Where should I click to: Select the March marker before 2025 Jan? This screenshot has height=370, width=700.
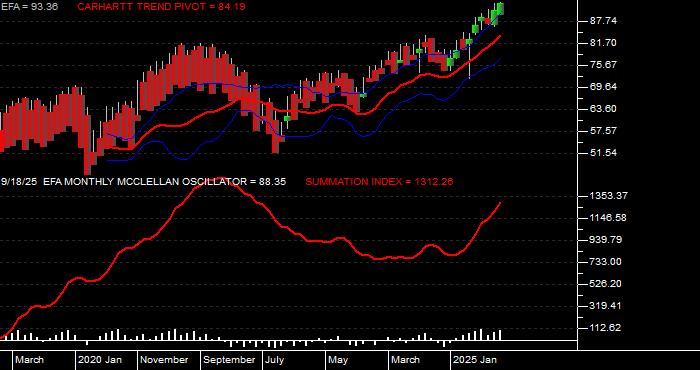point(406,360)
